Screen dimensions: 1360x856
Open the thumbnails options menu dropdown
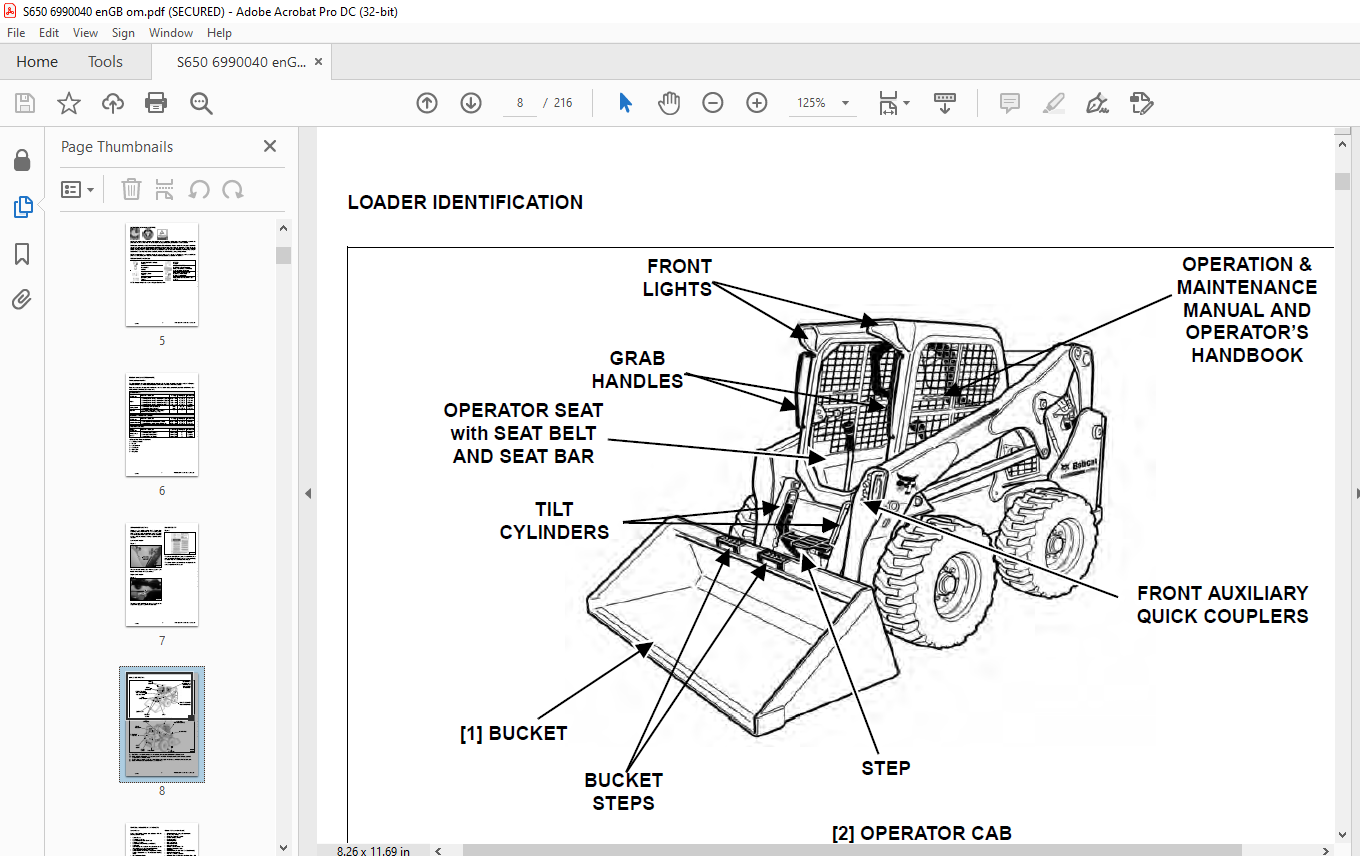[78, 189]
